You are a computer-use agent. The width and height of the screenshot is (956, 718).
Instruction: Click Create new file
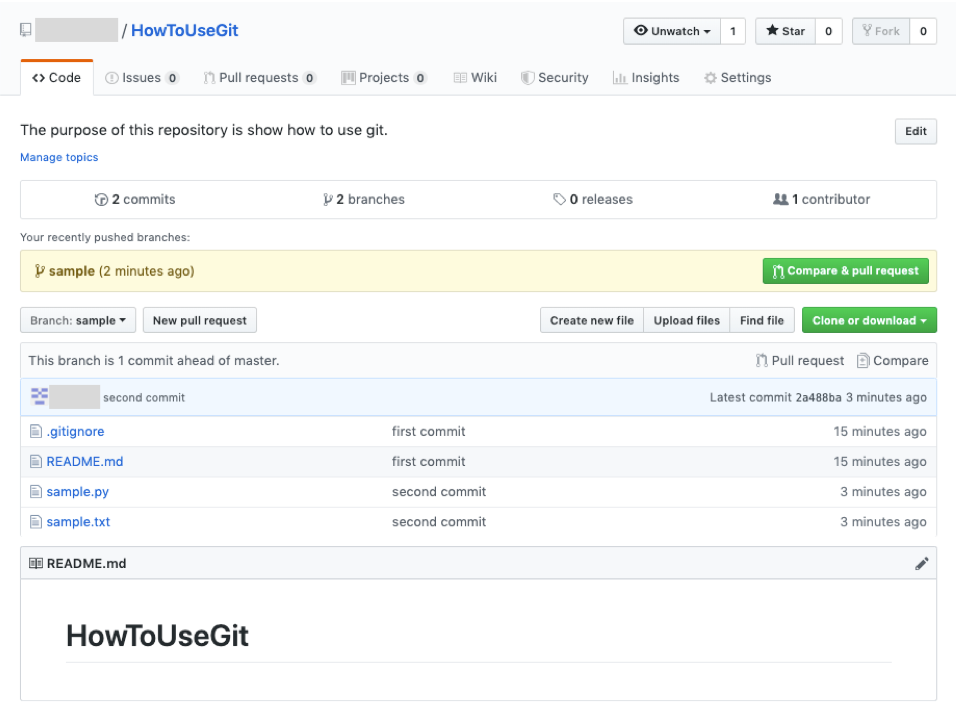[592, 320]
